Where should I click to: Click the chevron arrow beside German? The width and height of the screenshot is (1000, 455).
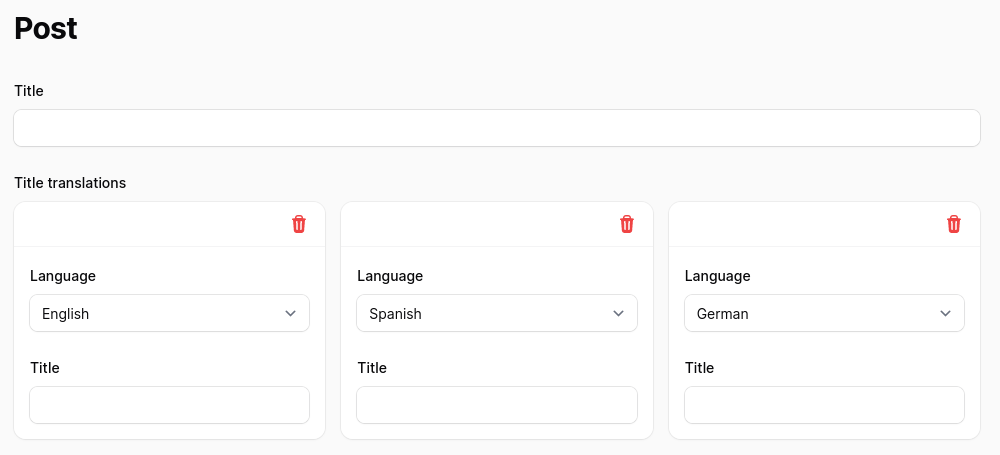945,313
